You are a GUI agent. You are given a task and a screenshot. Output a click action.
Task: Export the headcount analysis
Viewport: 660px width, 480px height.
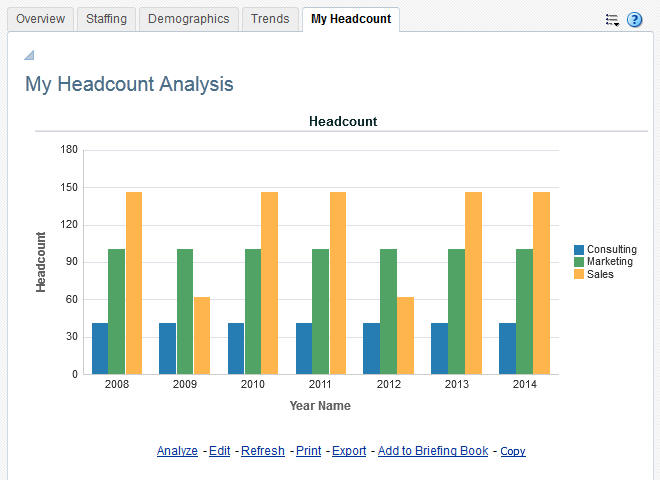tap(349, 451)
